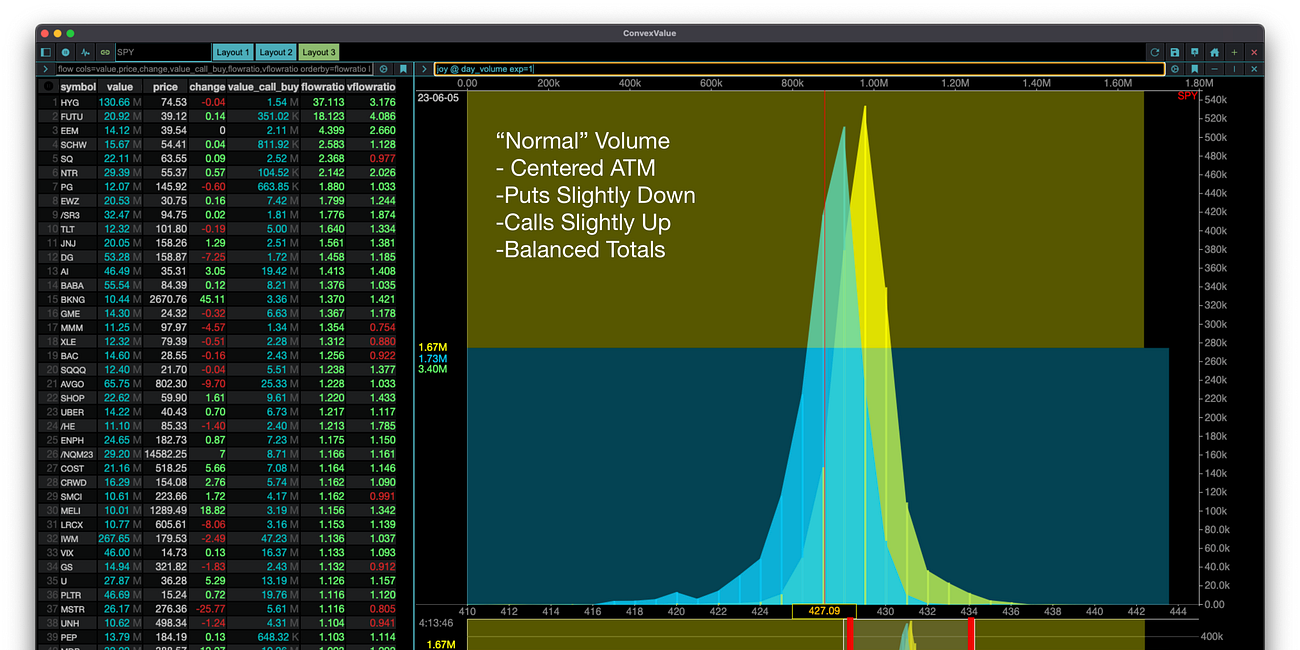Expand the flow query with its chevron
This screenshot has height=650, width=1300.
[x=45, y=68]
